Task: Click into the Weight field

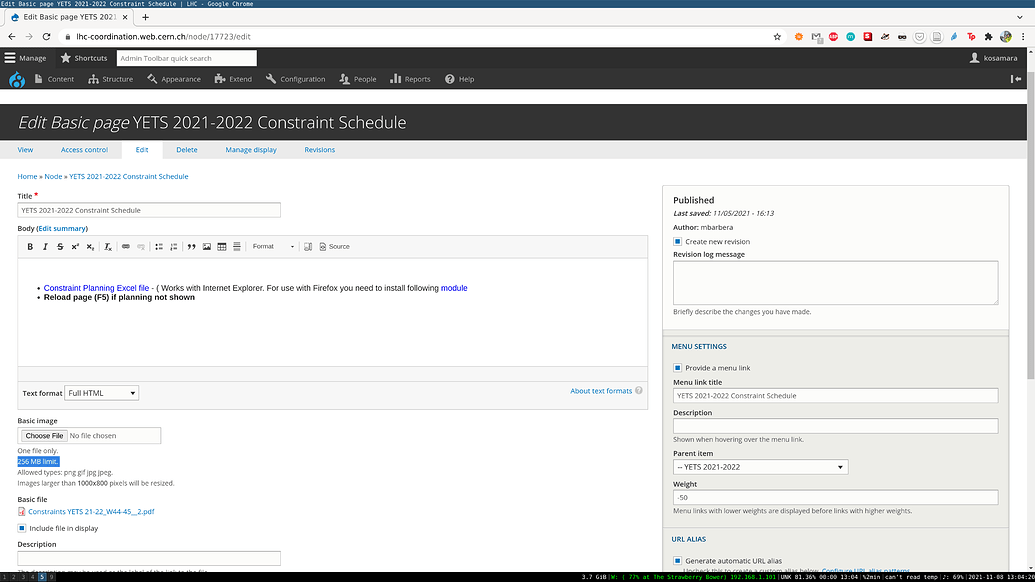Action: 836,498
